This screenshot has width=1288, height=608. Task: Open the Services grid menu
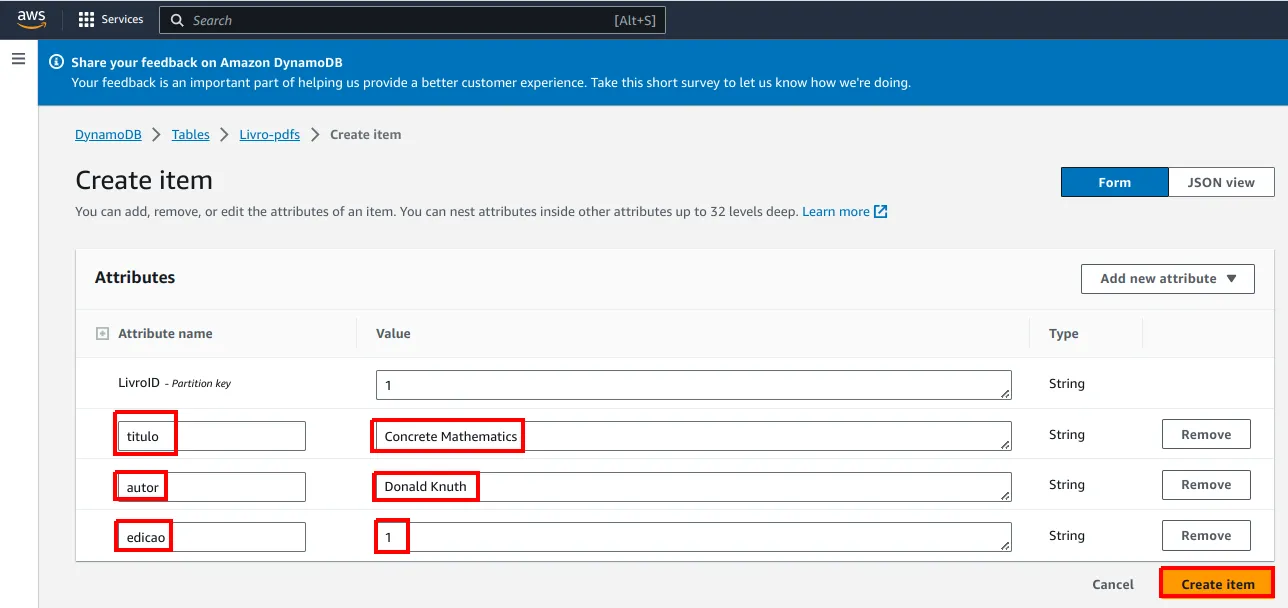click(111, 20)
